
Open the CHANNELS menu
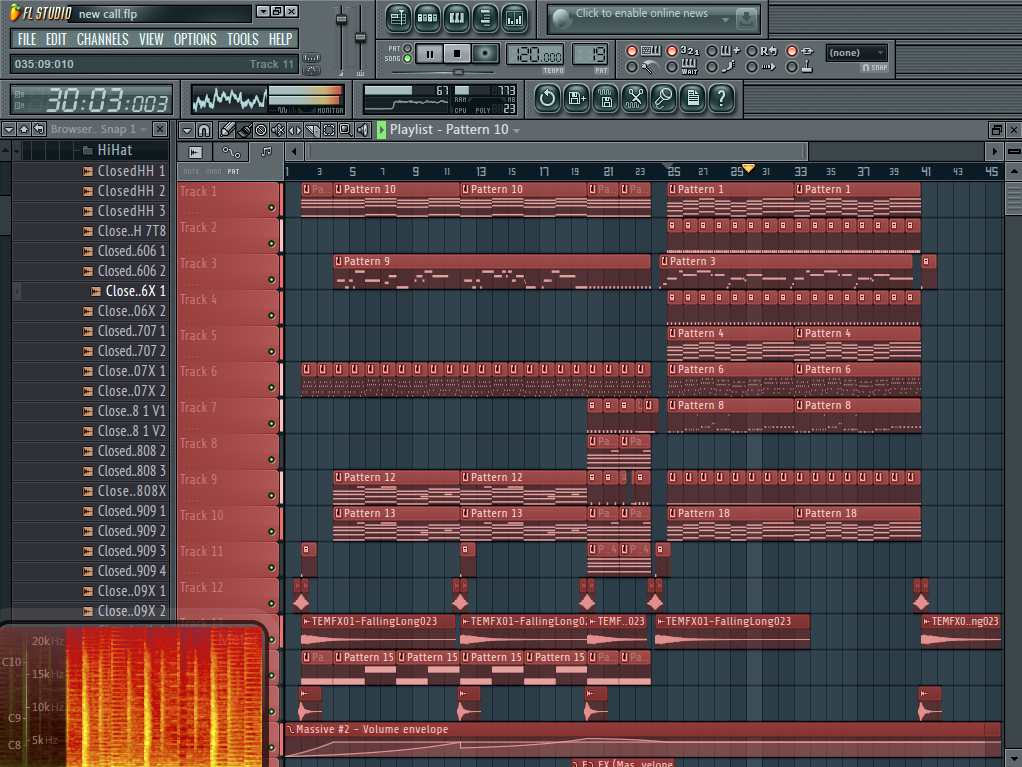click(102, 39)
